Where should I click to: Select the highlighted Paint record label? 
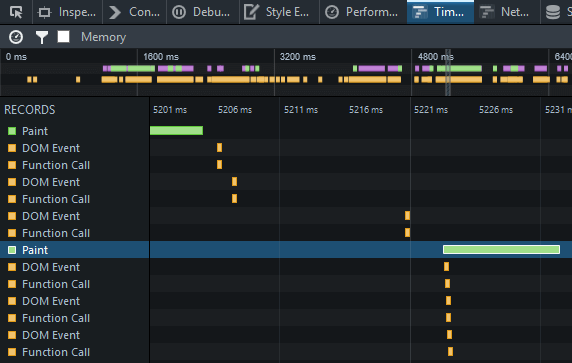pyautogui.click(x=35, y=250)
